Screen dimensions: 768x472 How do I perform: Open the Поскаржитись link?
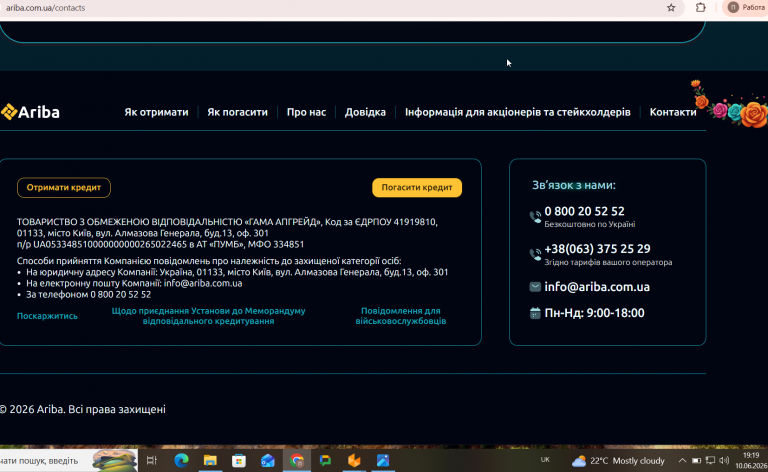(47, 316)
